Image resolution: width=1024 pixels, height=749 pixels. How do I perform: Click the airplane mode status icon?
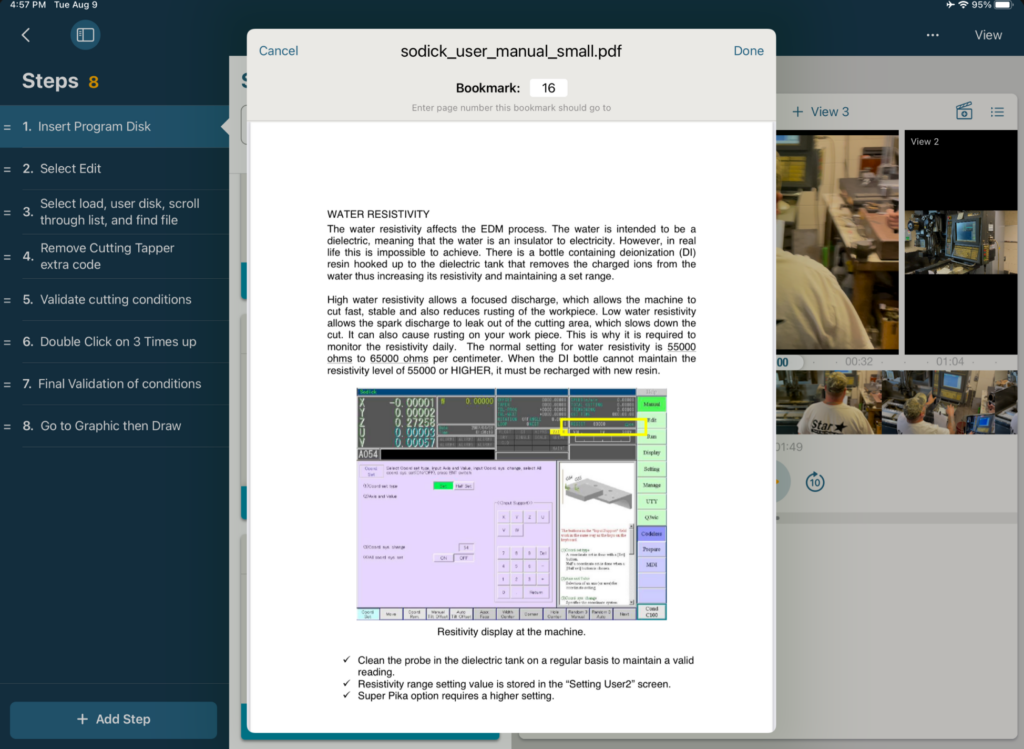point(950,5)
